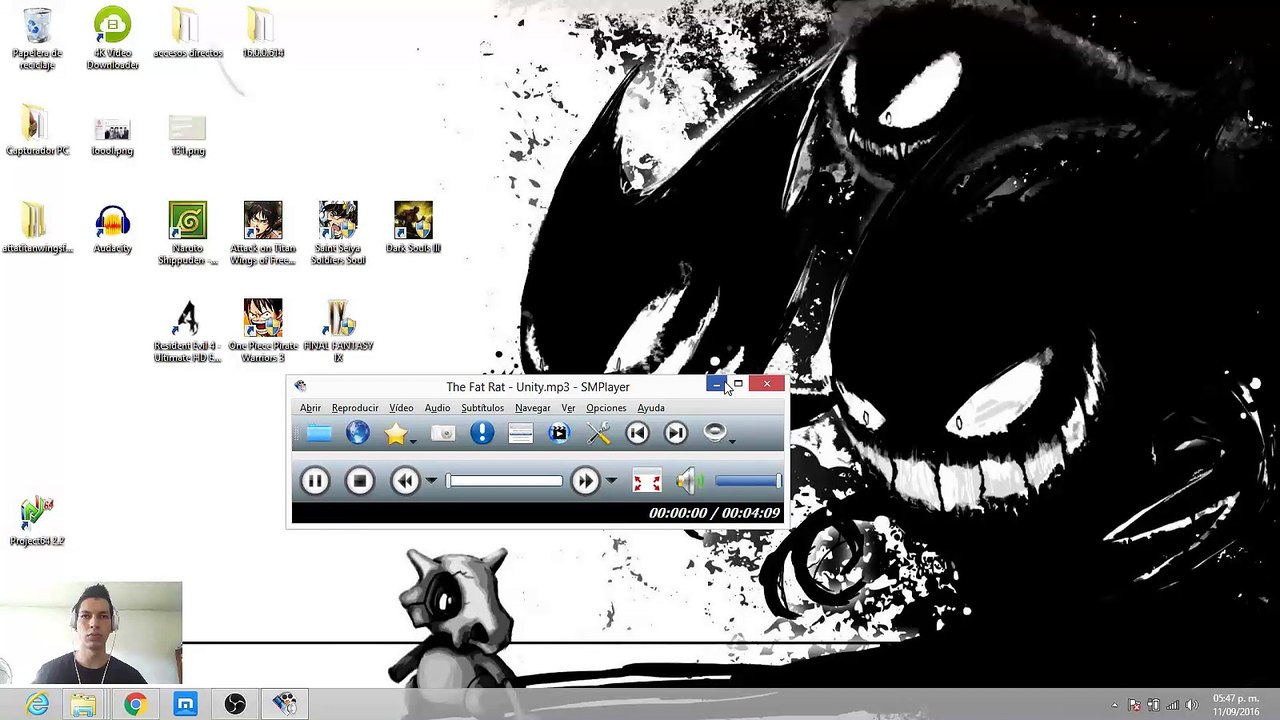
Task: Show file information with the blue exclamation icon
Action: [482, 433]
